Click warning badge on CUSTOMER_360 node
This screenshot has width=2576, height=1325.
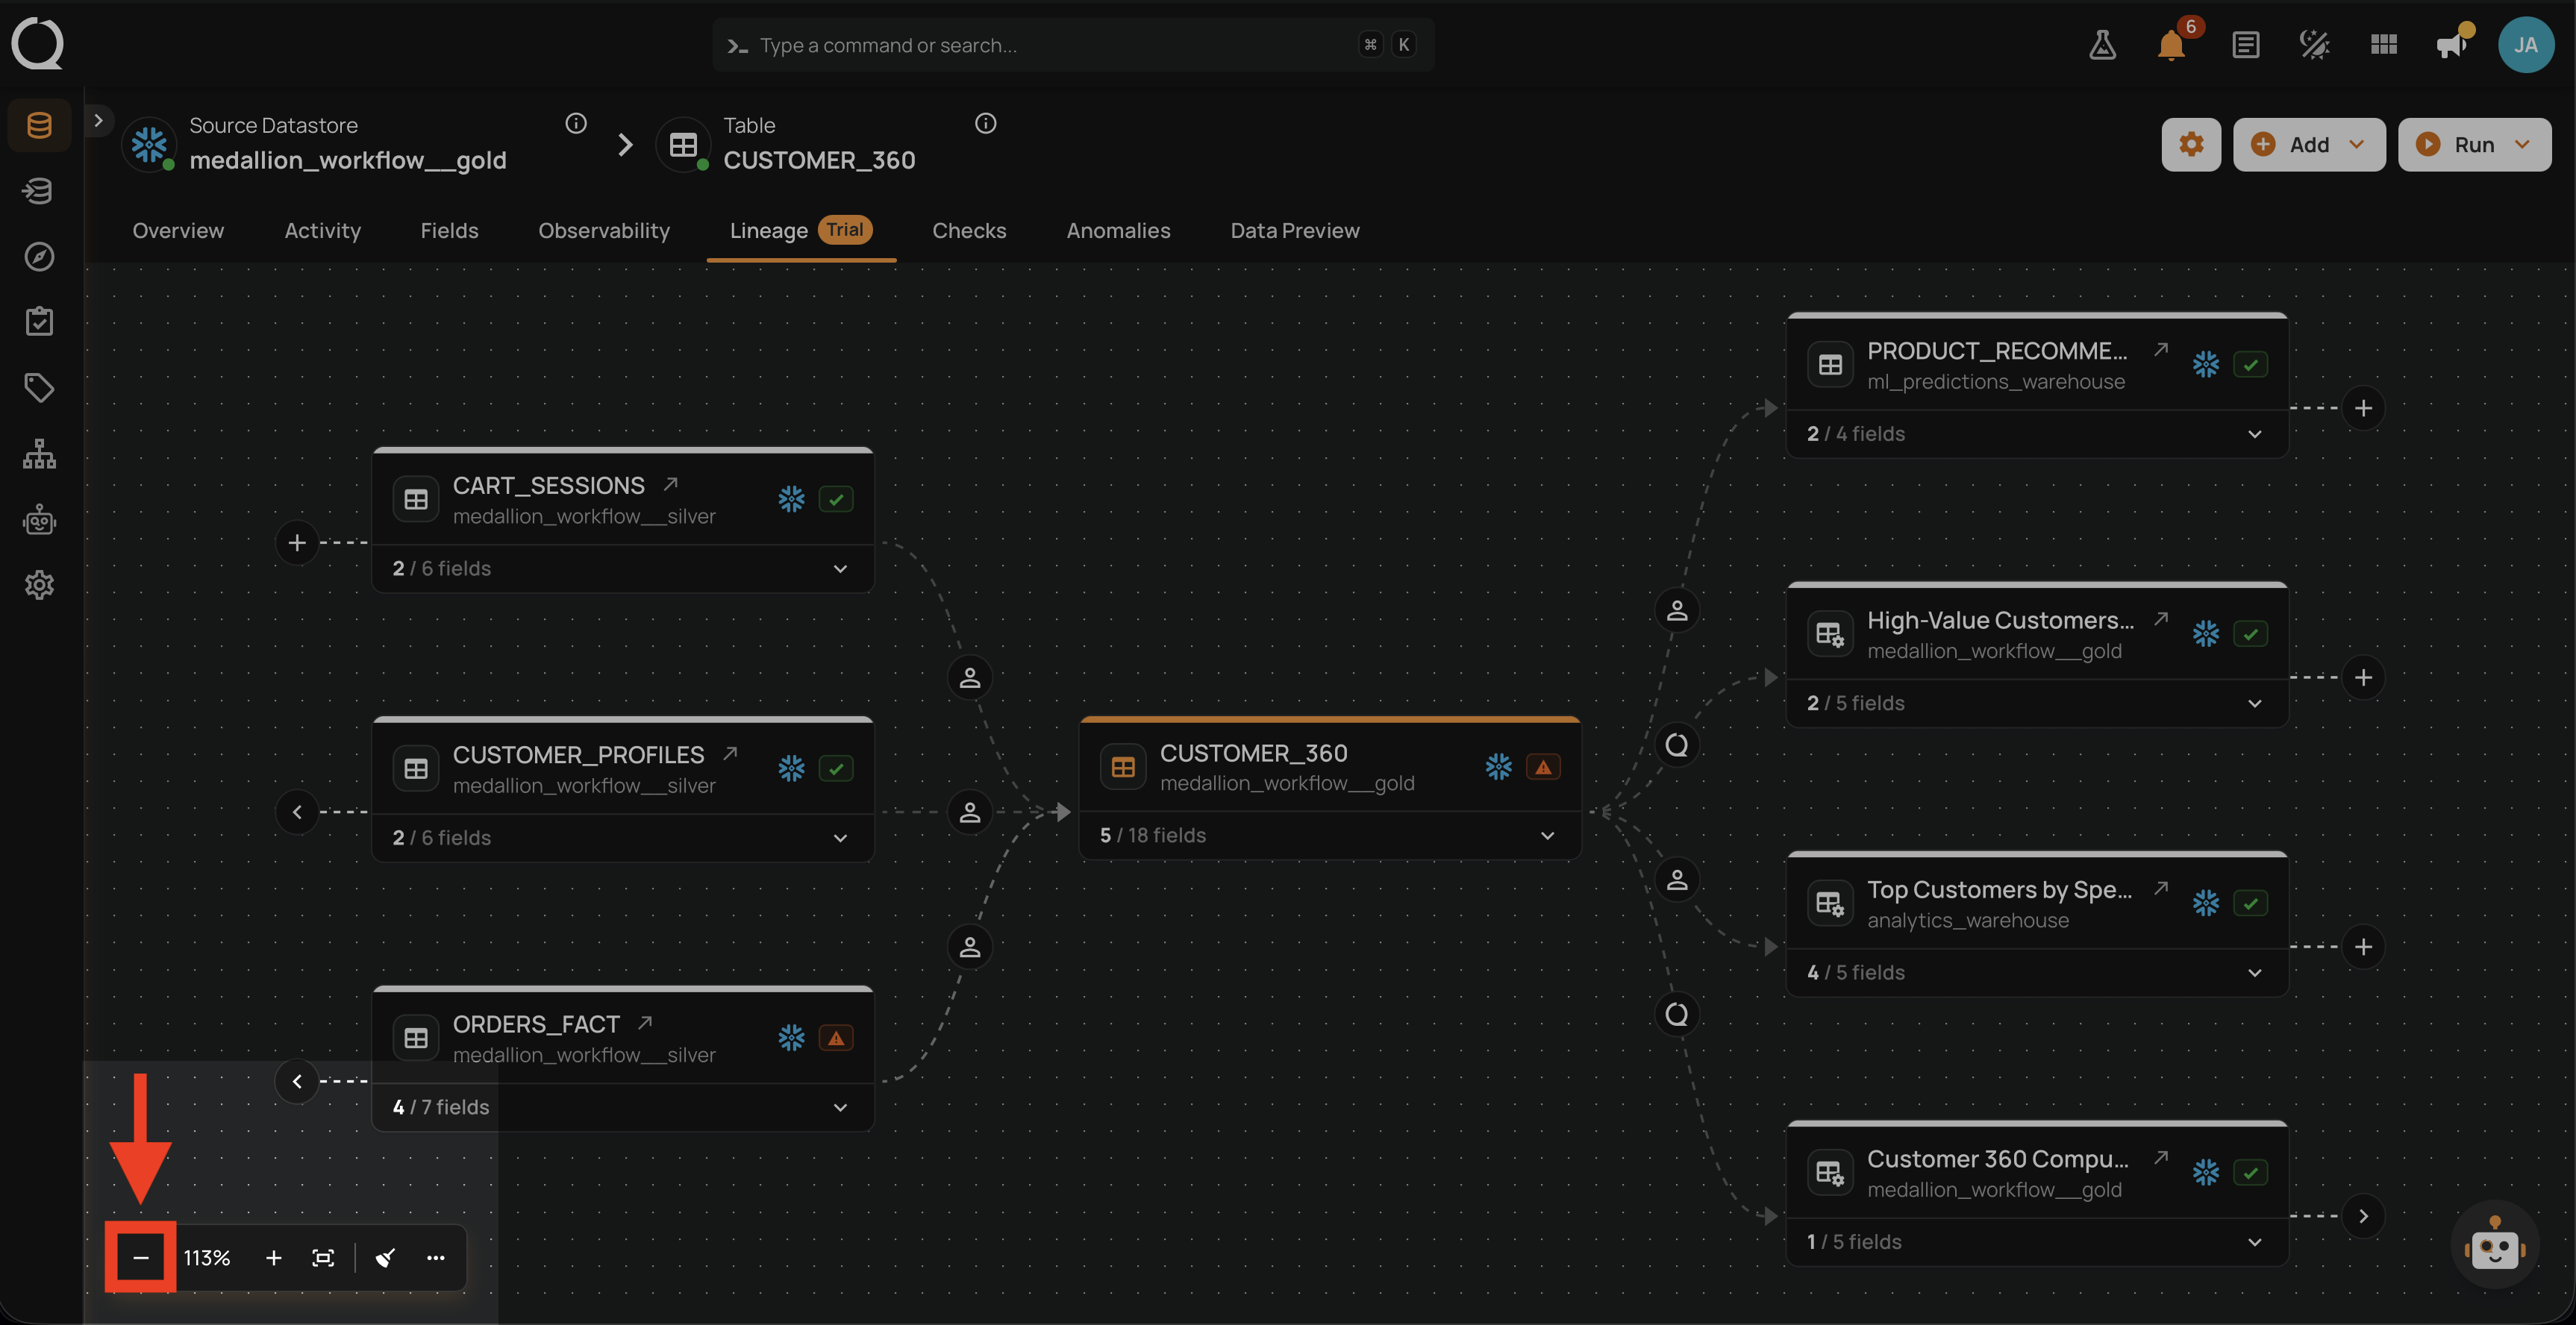point(1543,767)
